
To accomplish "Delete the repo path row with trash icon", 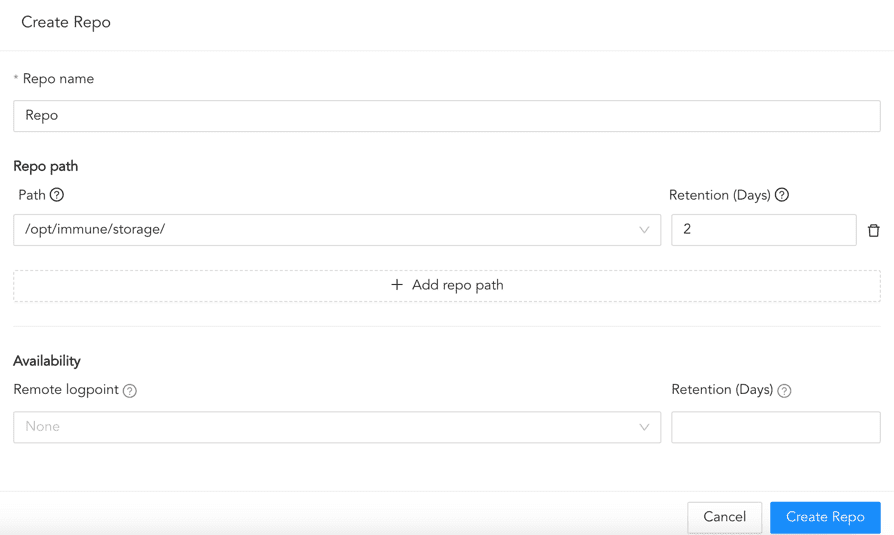I will point(873,230).
